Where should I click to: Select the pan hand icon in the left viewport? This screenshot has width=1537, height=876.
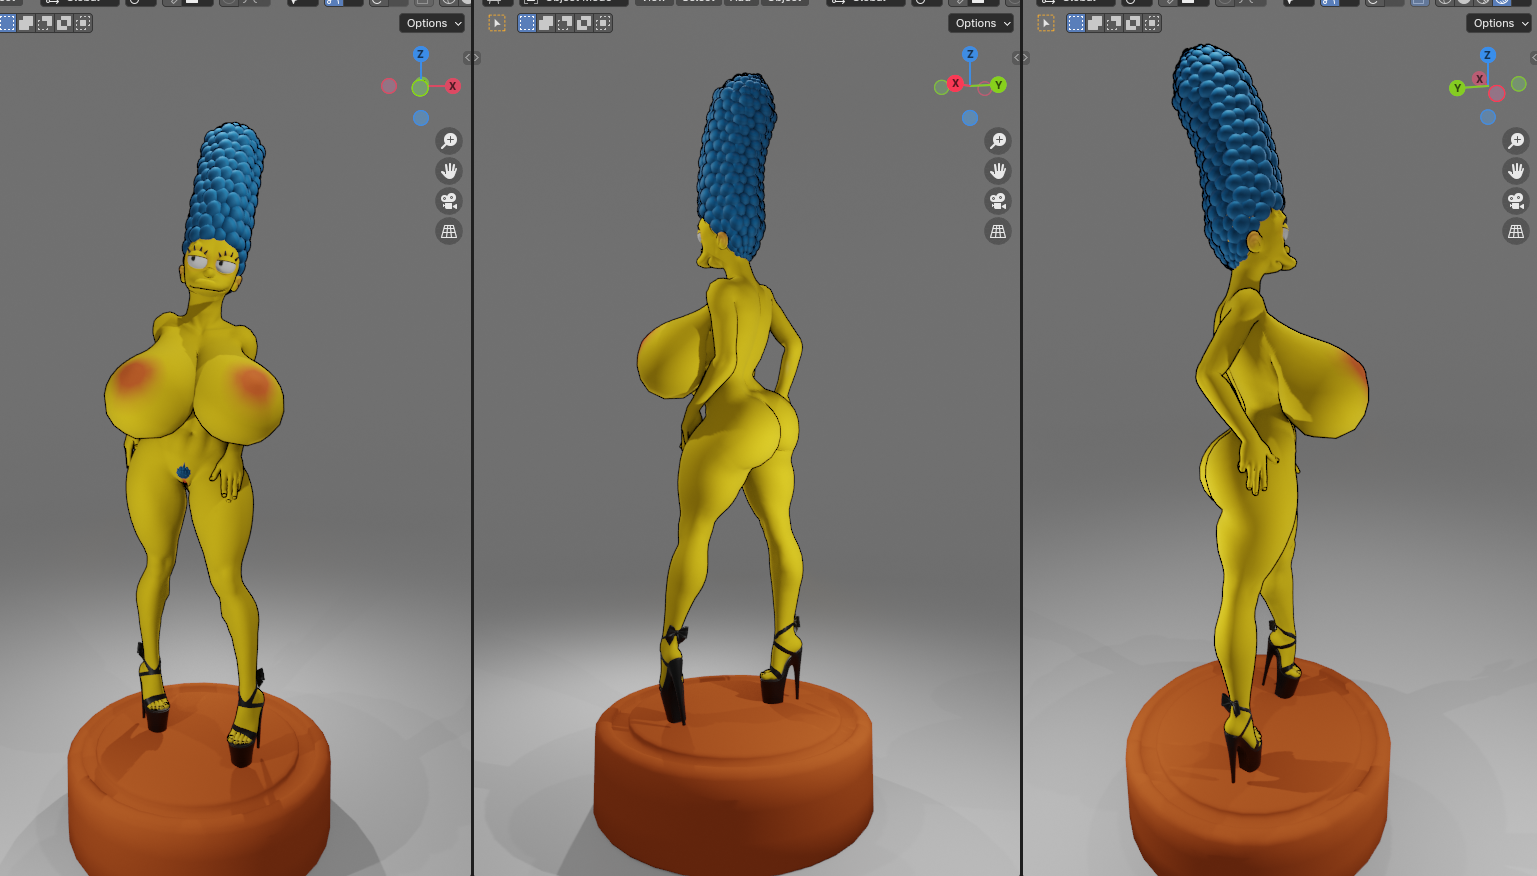pos(449,171)
